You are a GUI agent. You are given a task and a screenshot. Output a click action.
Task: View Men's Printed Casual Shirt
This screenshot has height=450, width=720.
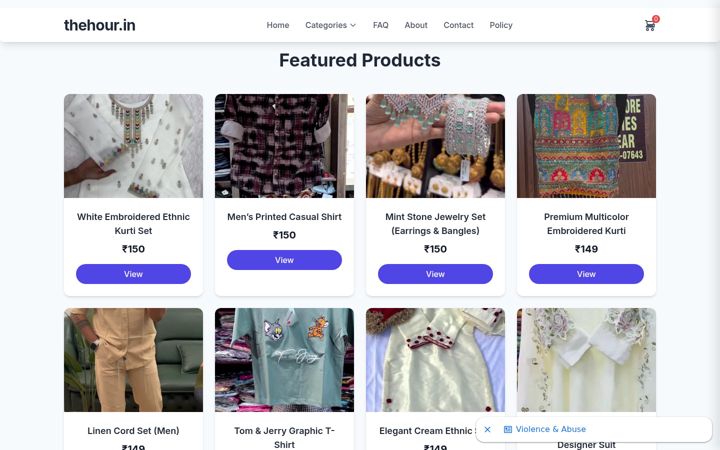[284, 260]
